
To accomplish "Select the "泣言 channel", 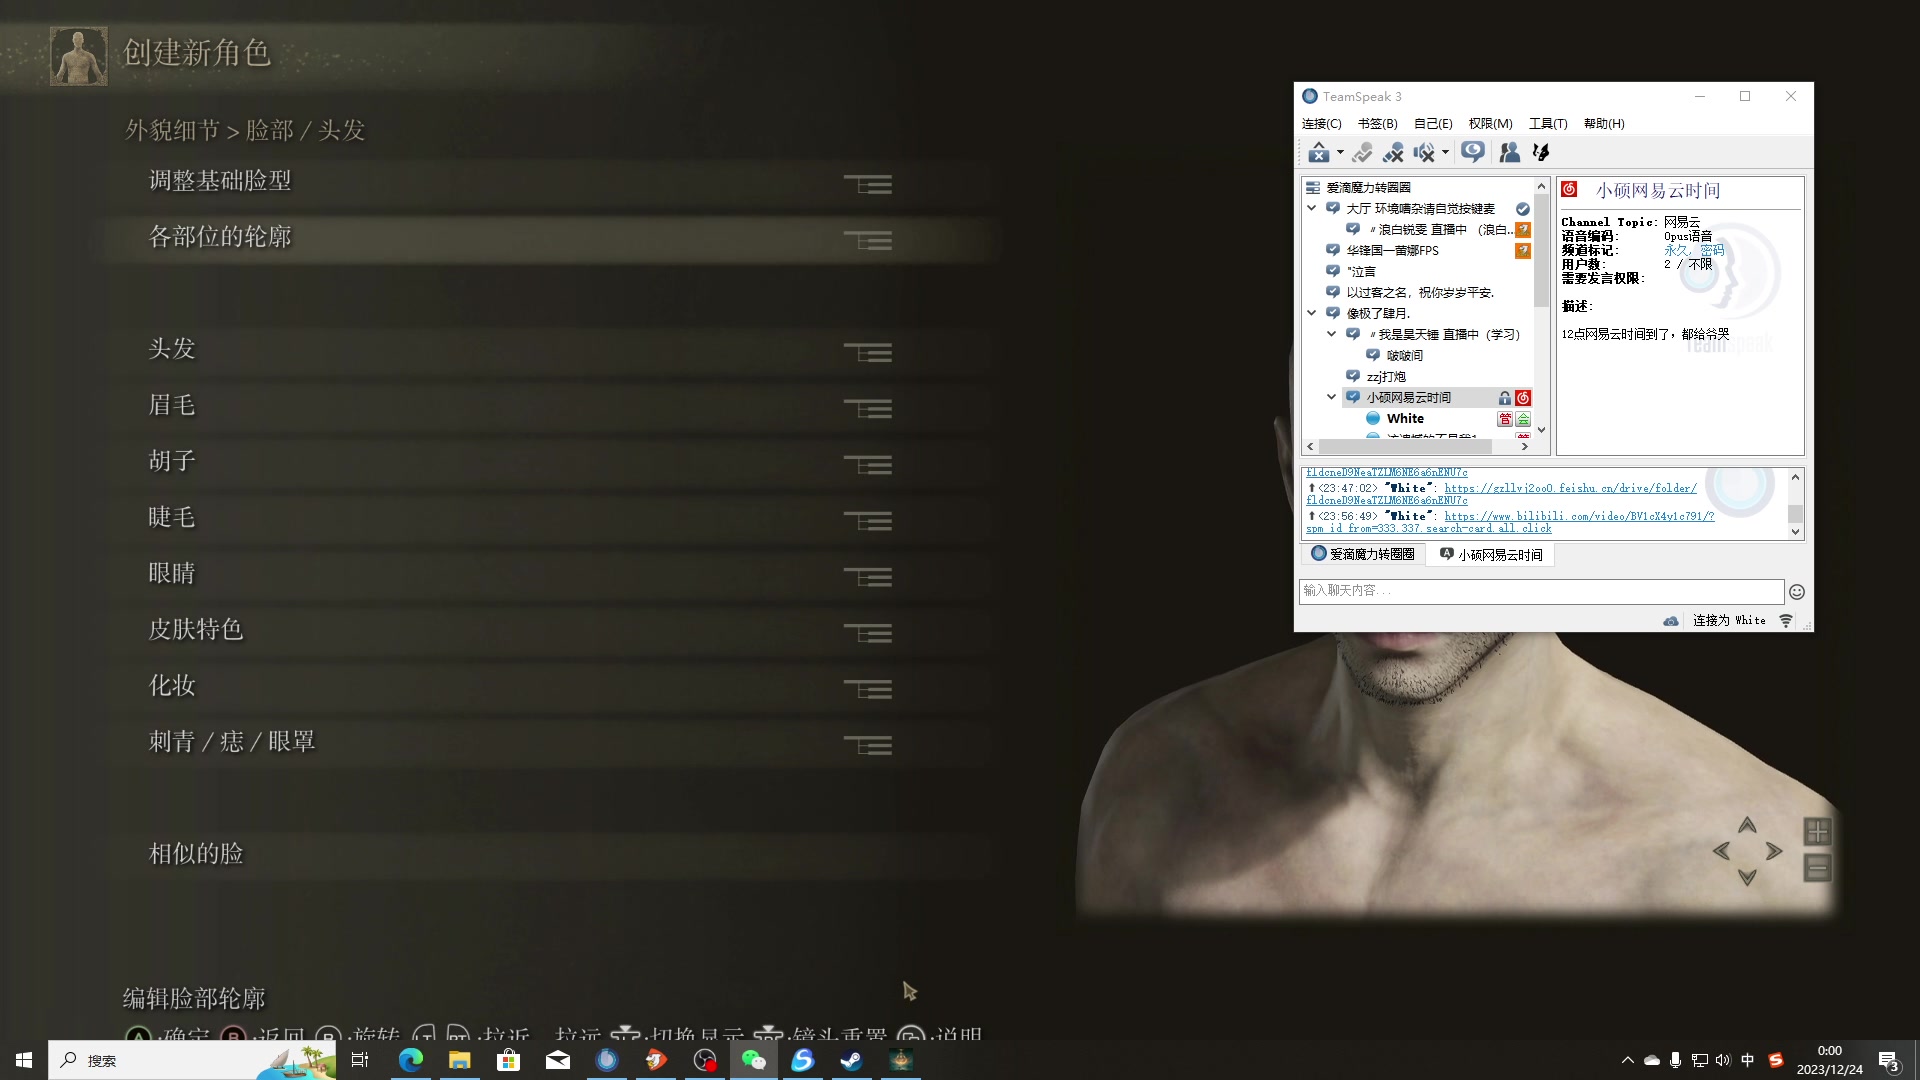I will [x=1361, y=271].
